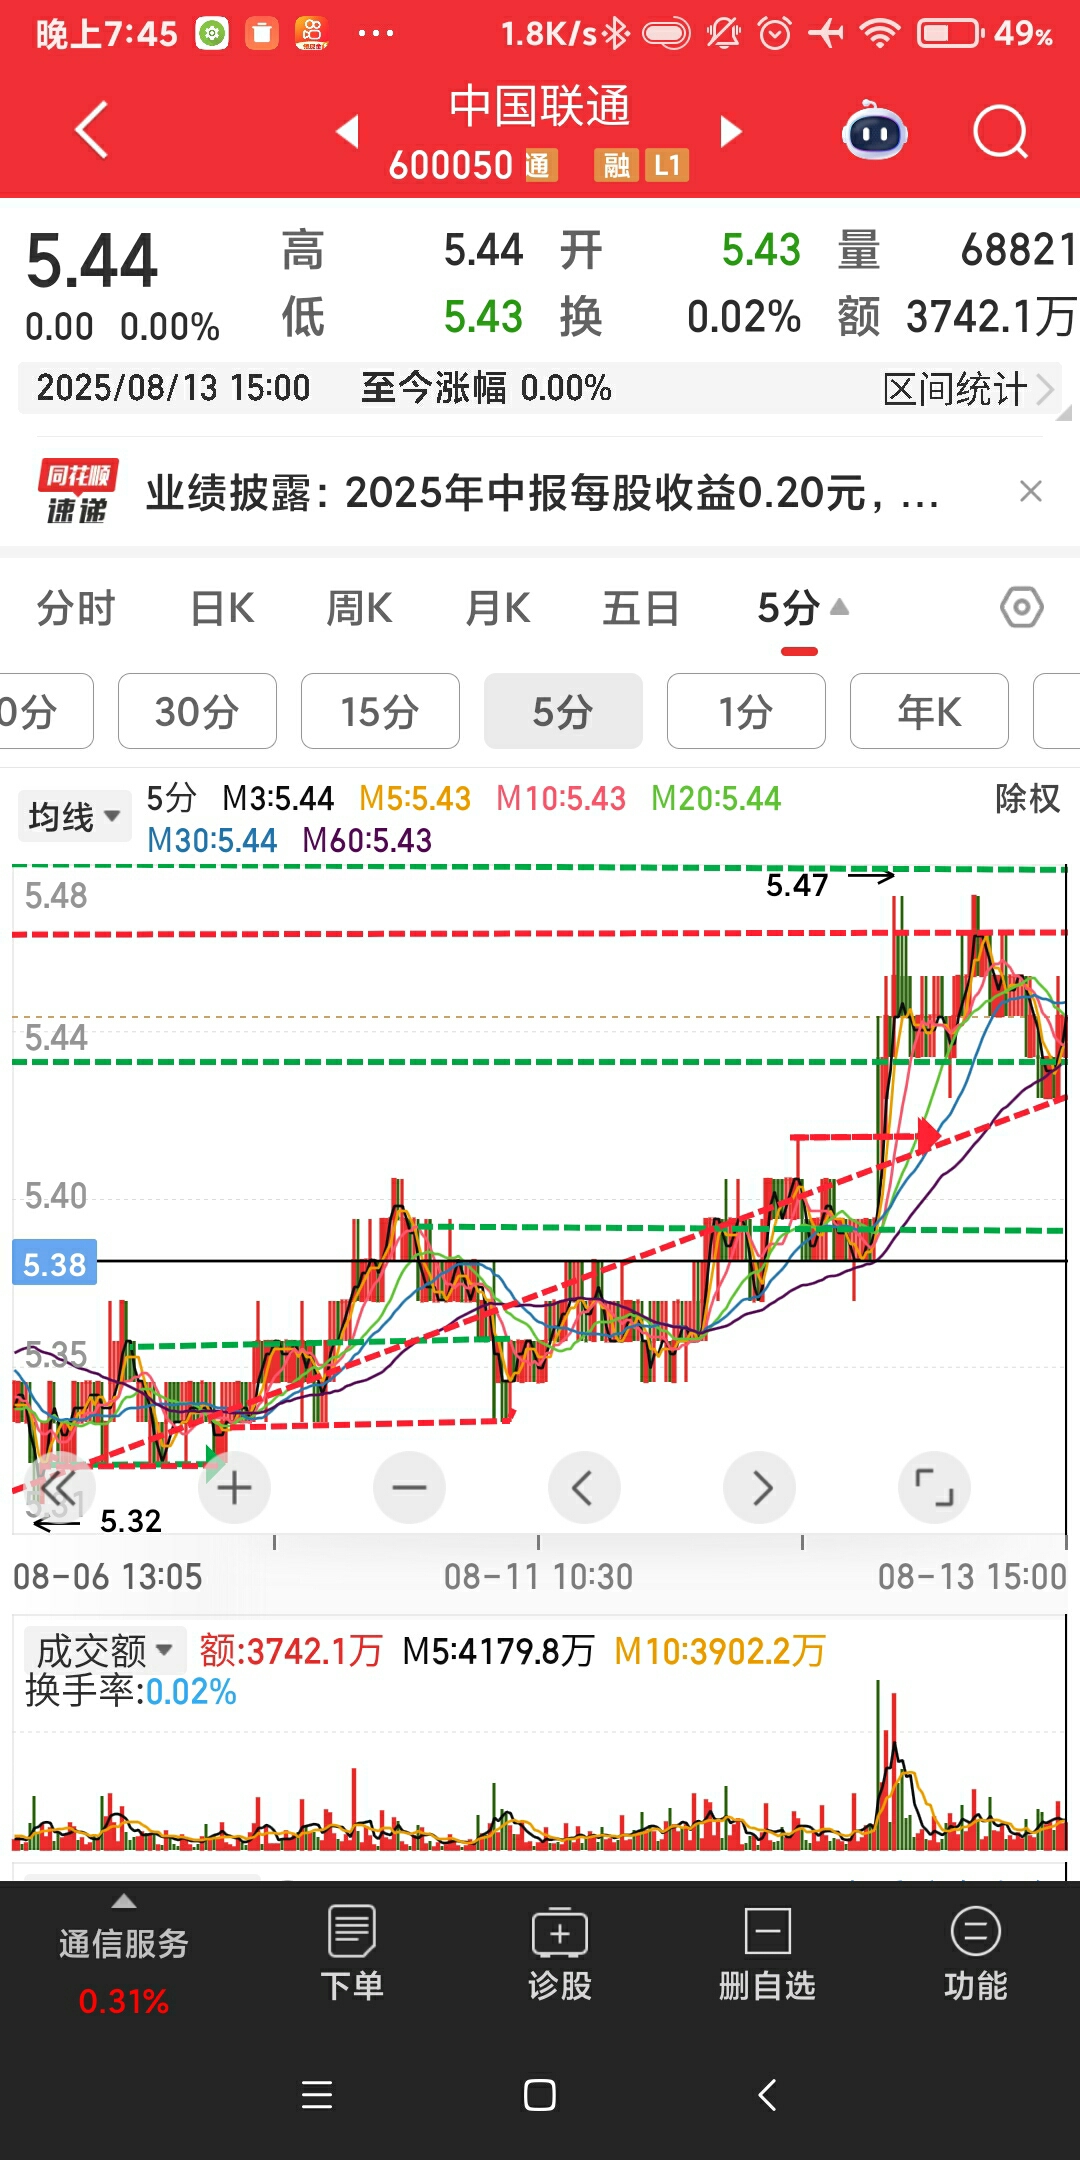Screen dimensions: 1080x2160
Task: Open 功能 functions menu
Action: coord(975,1953)
